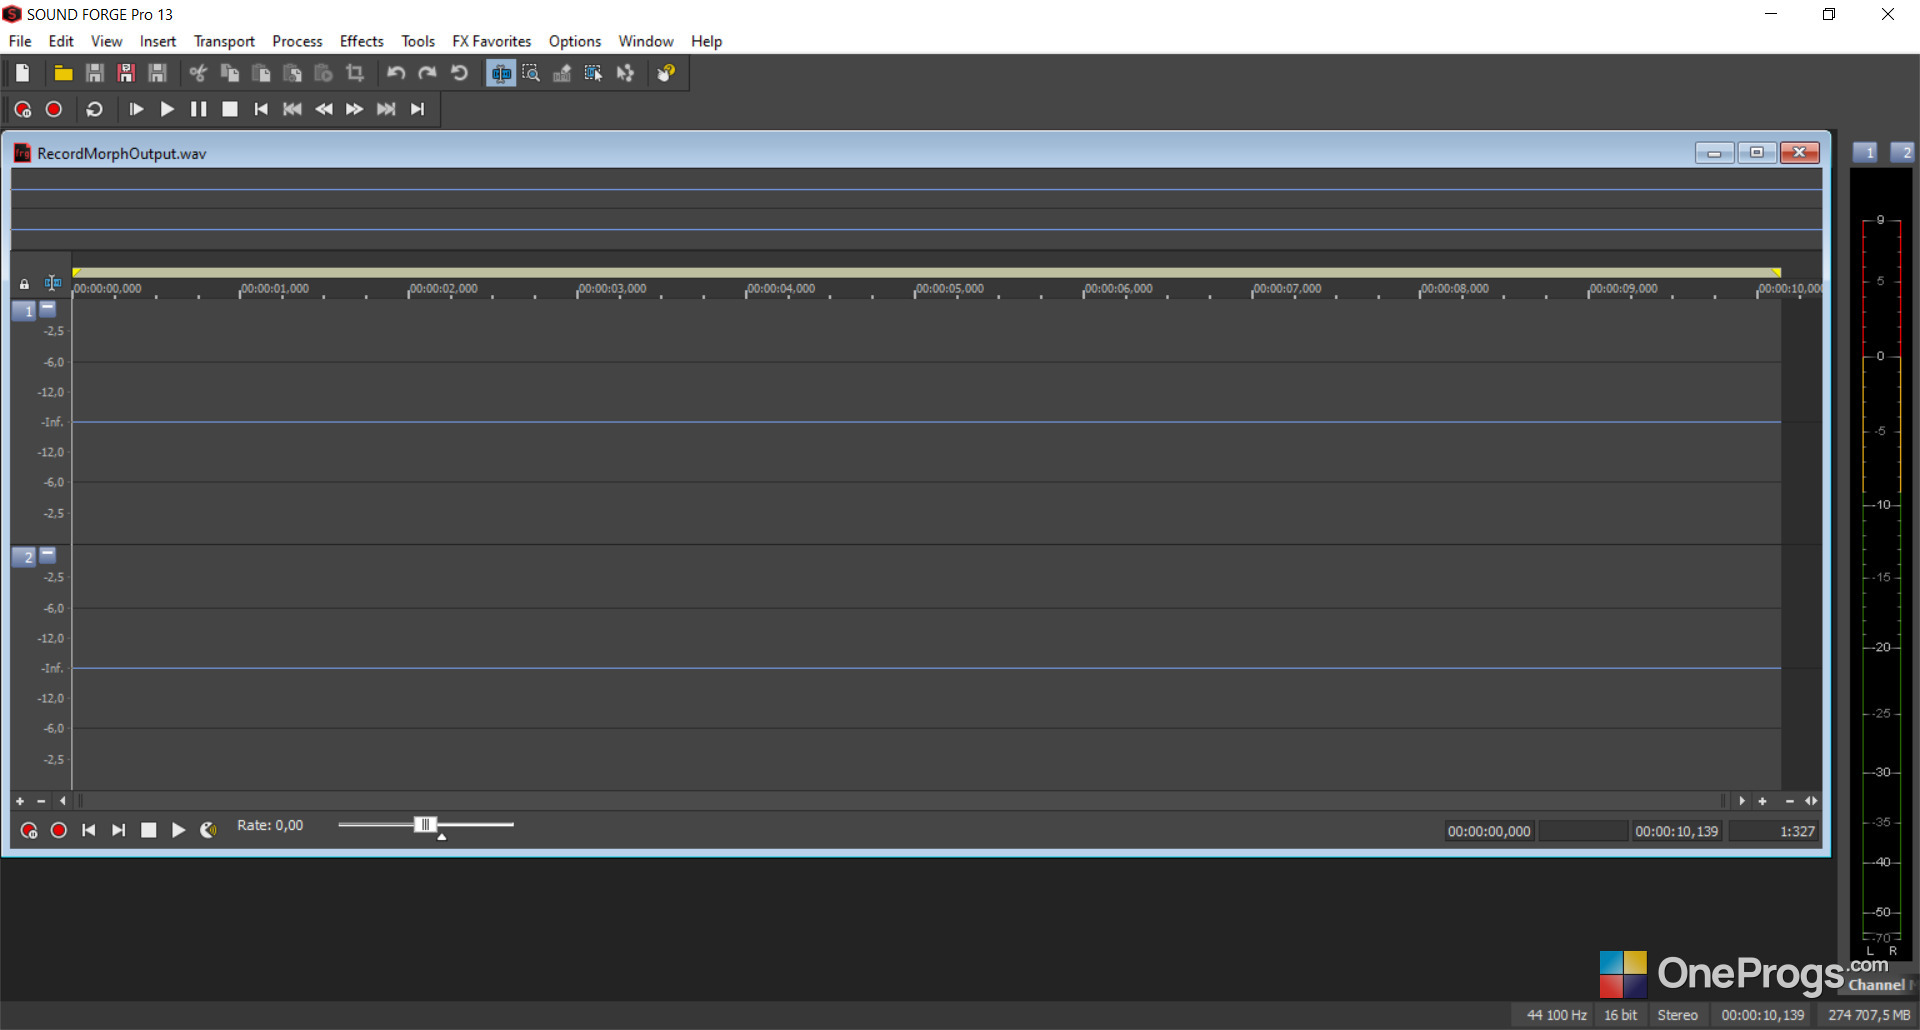1920x1030 pixels.
Task: Click the plain Paste clipboard icon
Action: point(261,73)
